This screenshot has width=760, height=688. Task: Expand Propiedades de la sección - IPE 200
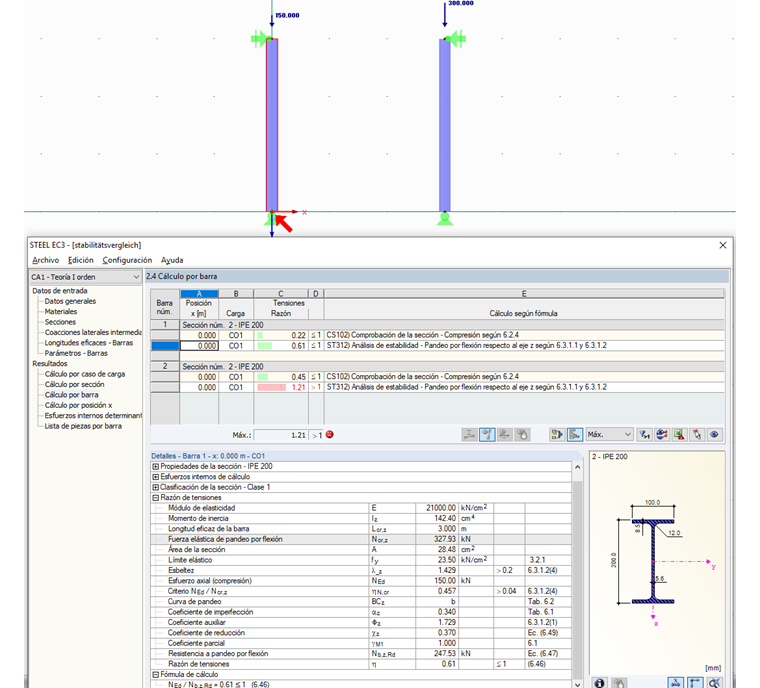point(156,466)
